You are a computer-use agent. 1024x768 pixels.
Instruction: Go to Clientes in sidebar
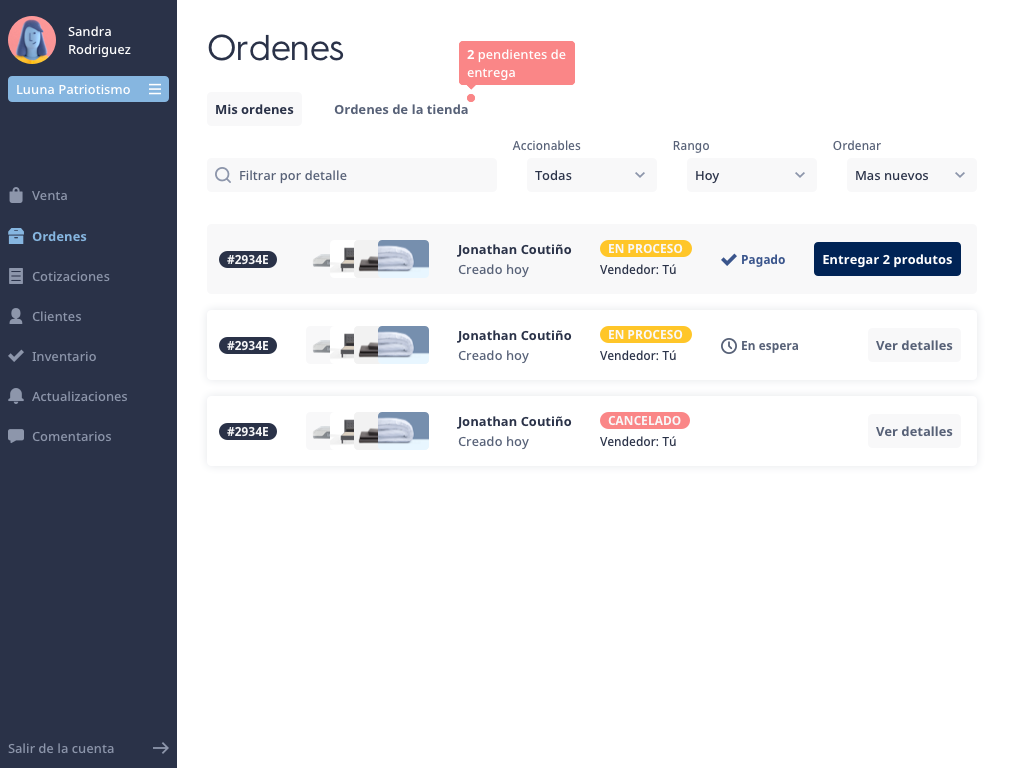(57, 316)
